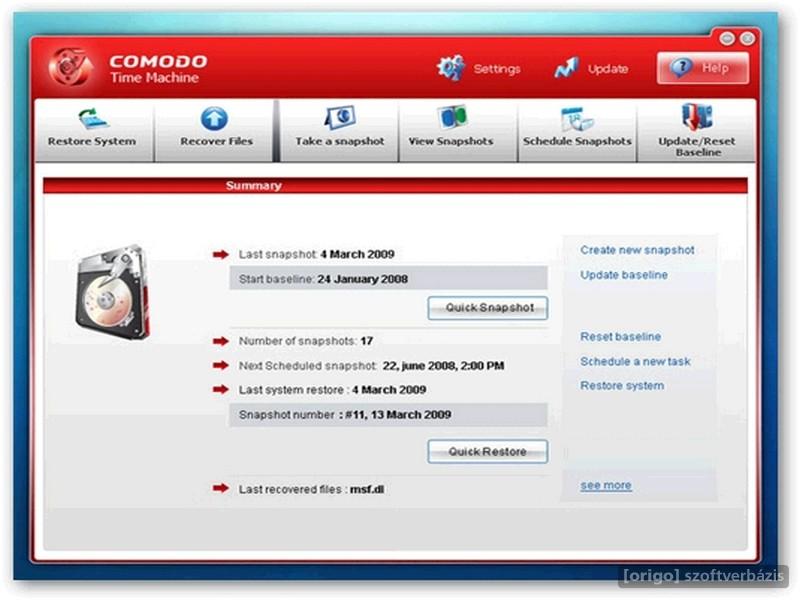Click the hard drive image in Summary
This screenshot has height=600, width=800.
tap(113, 292)
